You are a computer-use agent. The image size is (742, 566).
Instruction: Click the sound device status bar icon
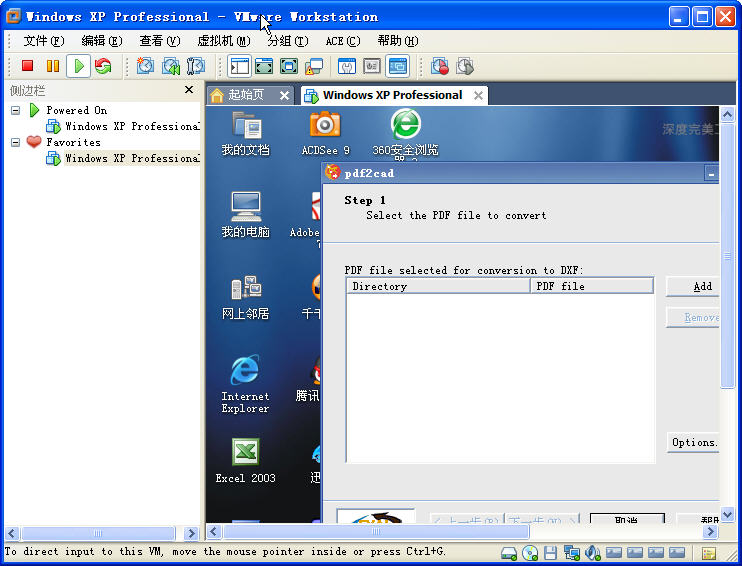[592, 553]
